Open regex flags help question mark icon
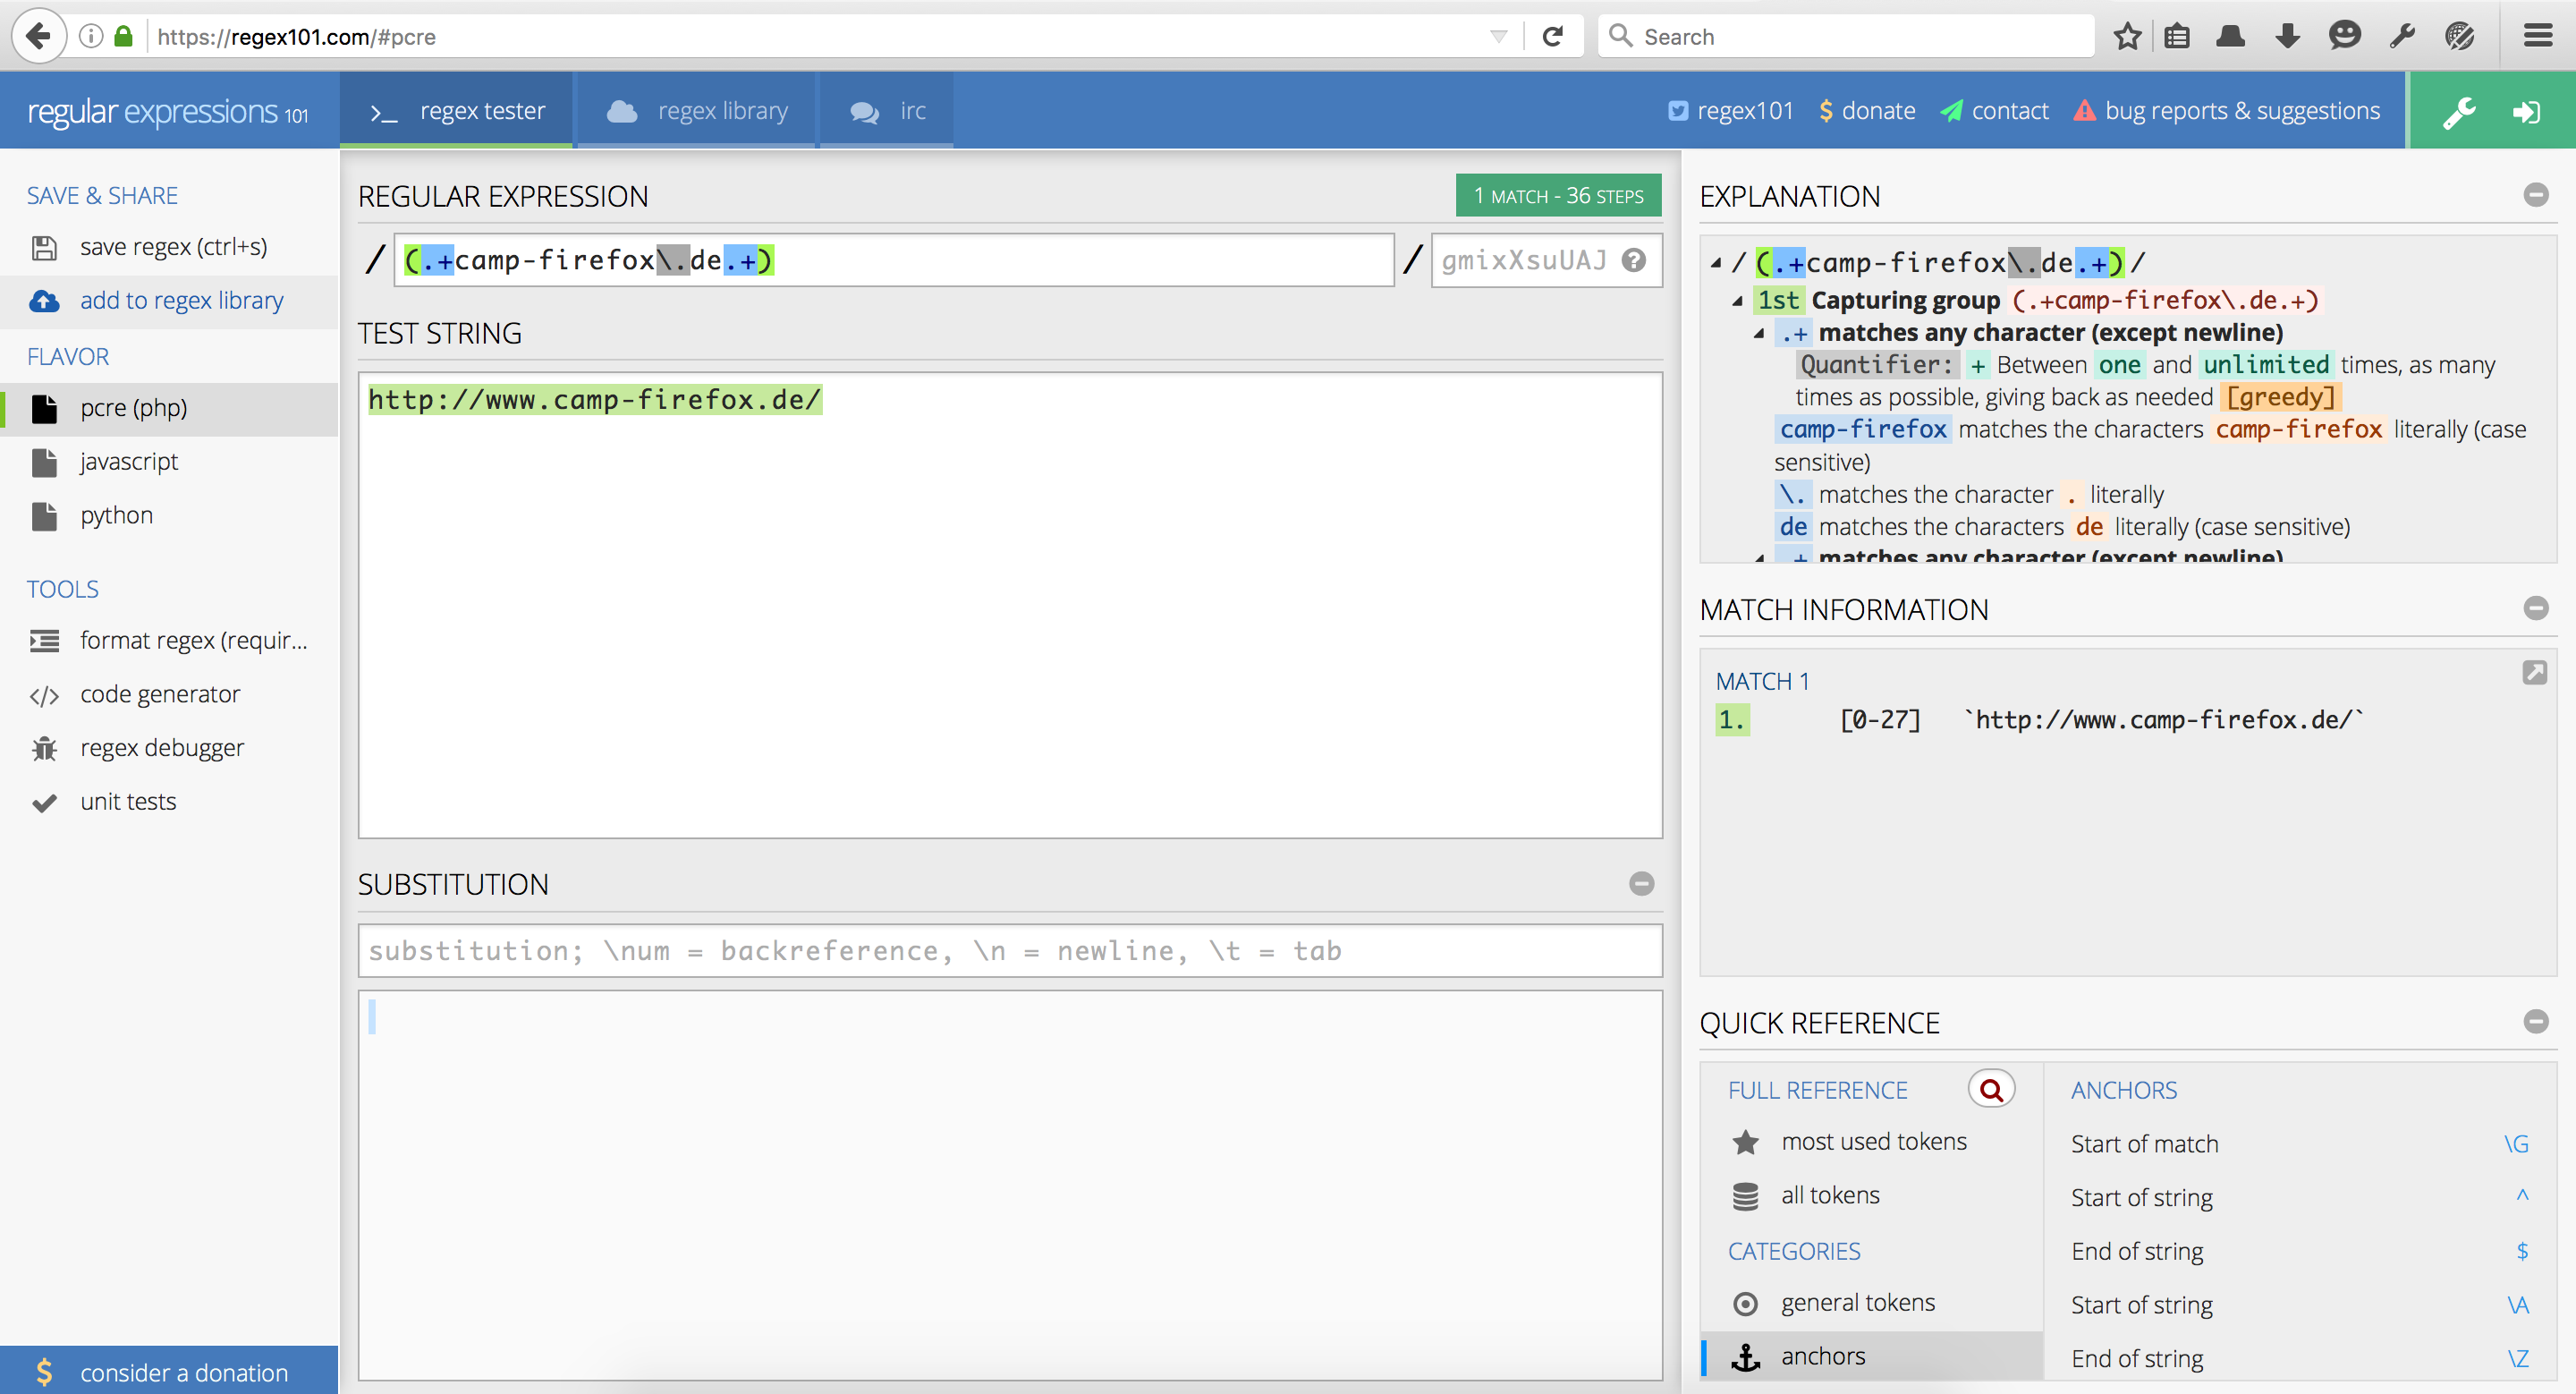This screenshot has height=1394, width=2576. (x=1634, y=260)
